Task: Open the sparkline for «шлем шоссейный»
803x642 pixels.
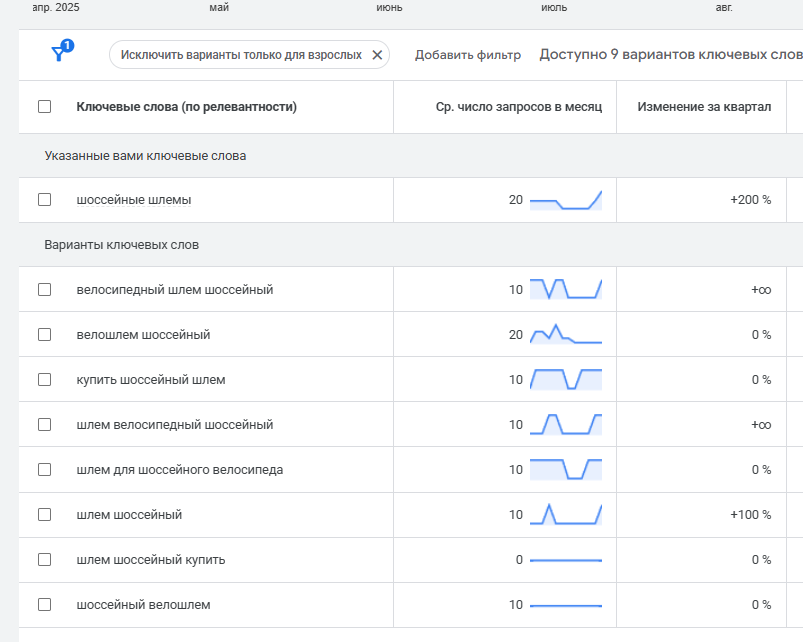Action: coord(565,515)
